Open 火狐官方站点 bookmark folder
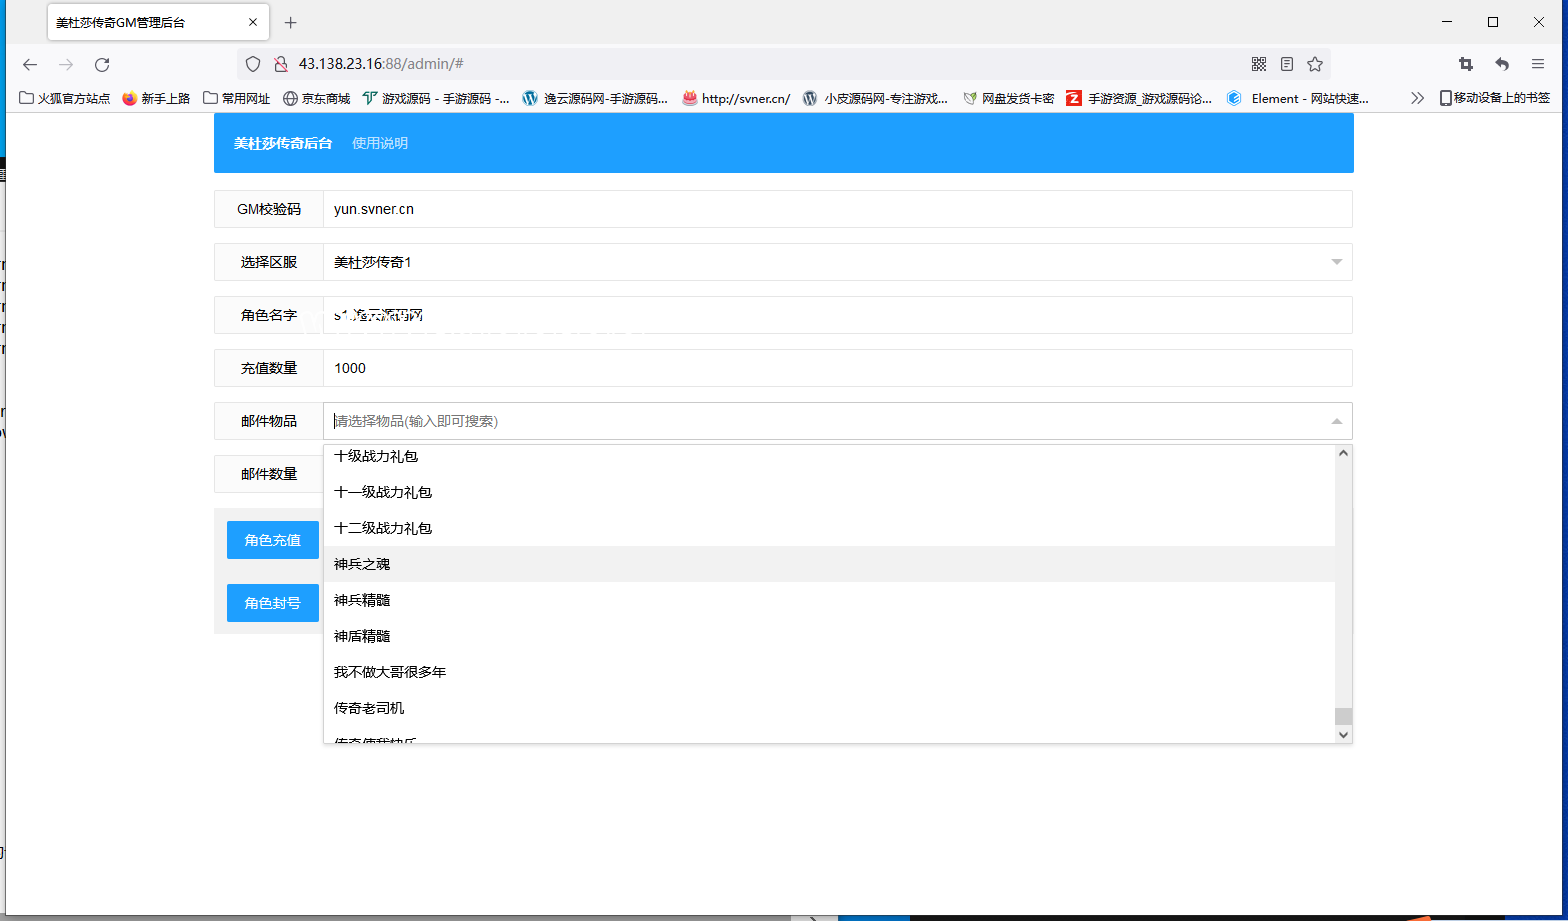 (65, 98)
